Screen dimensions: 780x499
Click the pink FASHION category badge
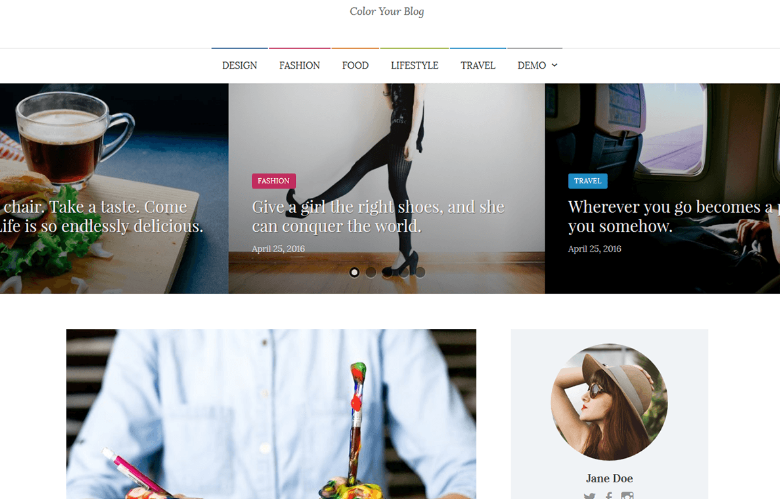pos(274,181)
